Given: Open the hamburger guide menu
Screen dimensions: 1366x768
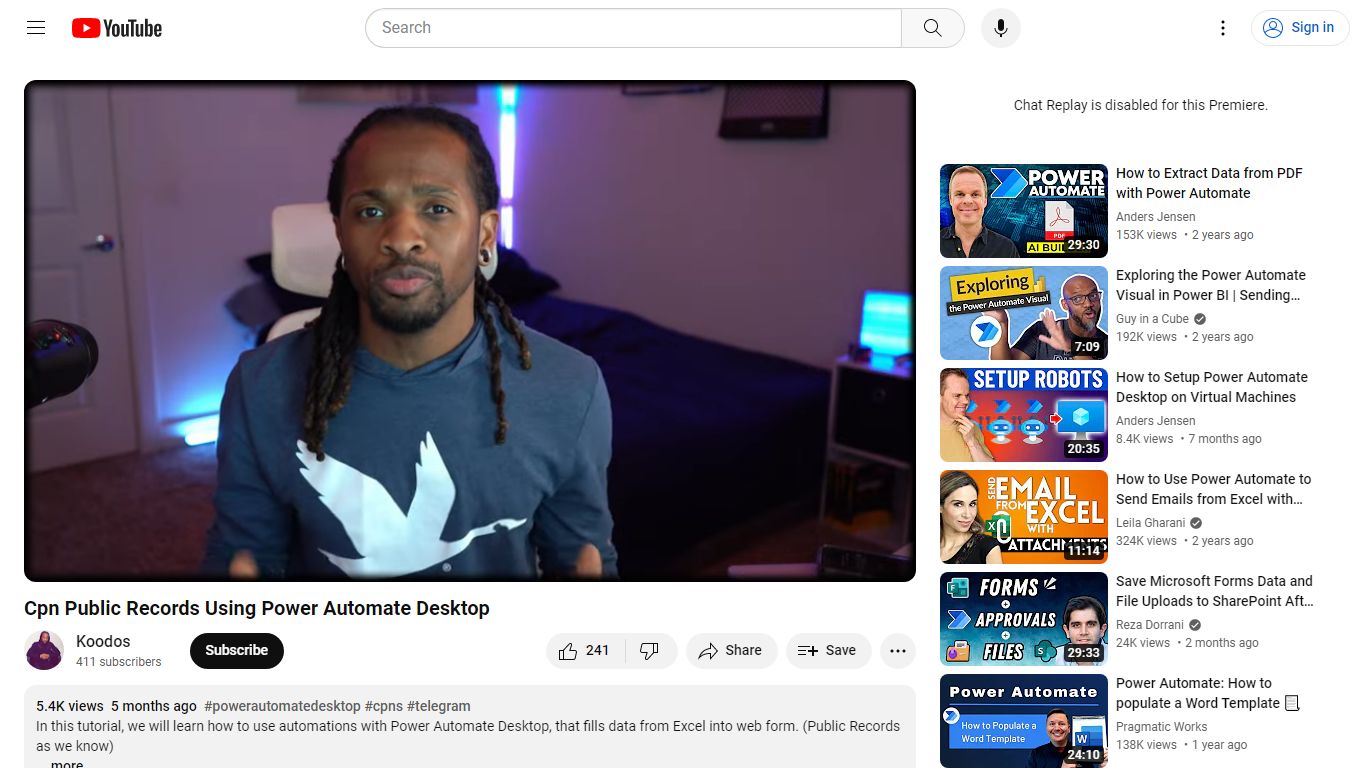Looking at the screenshot, I should tap(36, 28).
